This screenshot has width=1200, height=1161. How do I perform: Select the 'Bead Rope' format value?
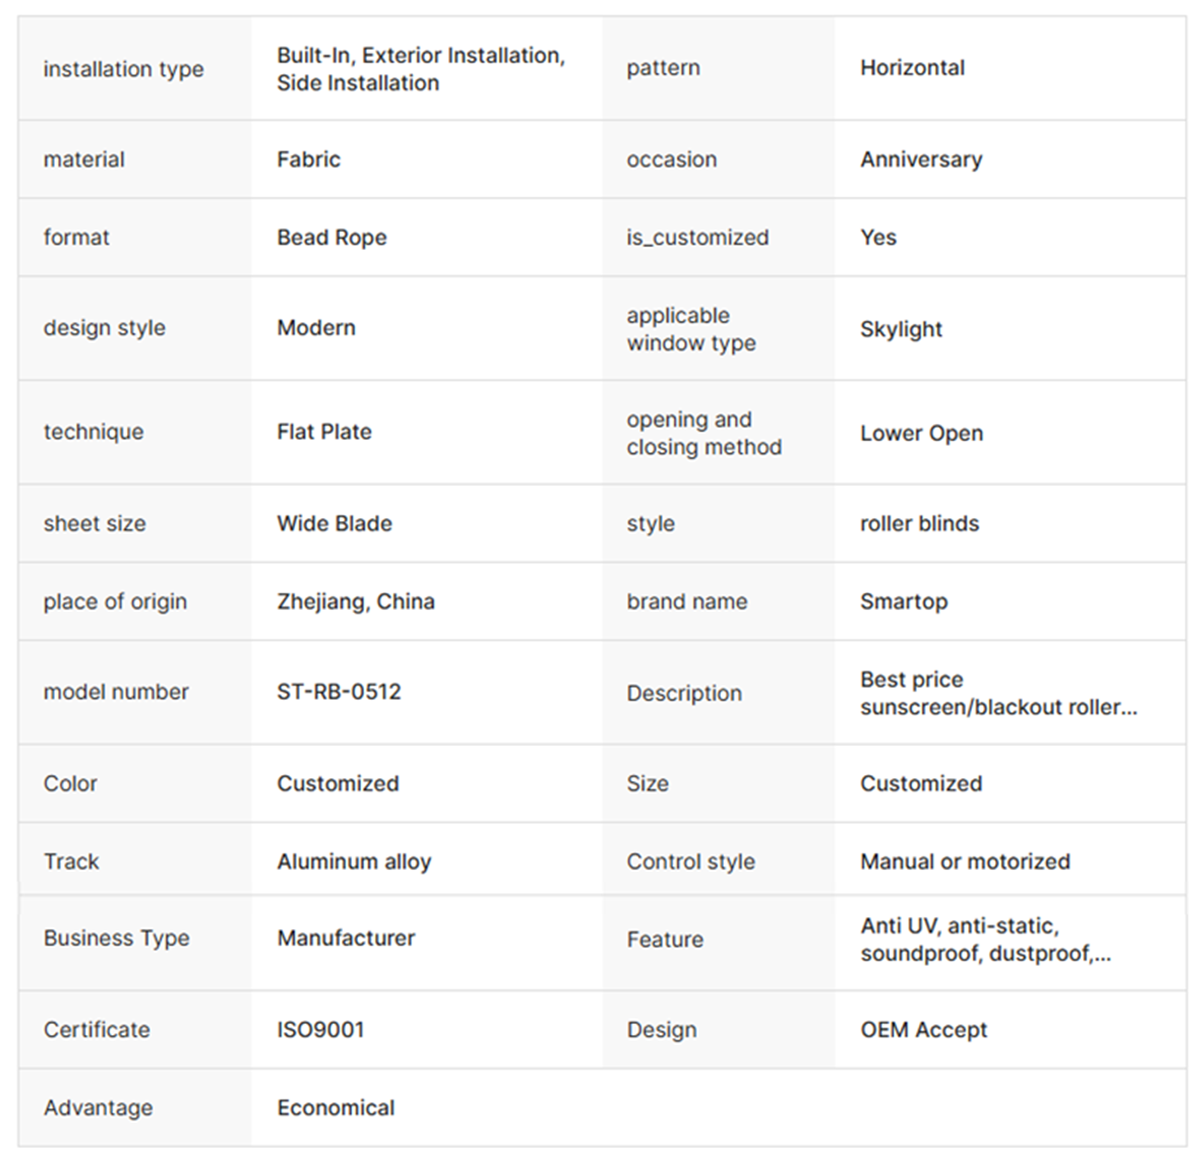tap(331, 237)
